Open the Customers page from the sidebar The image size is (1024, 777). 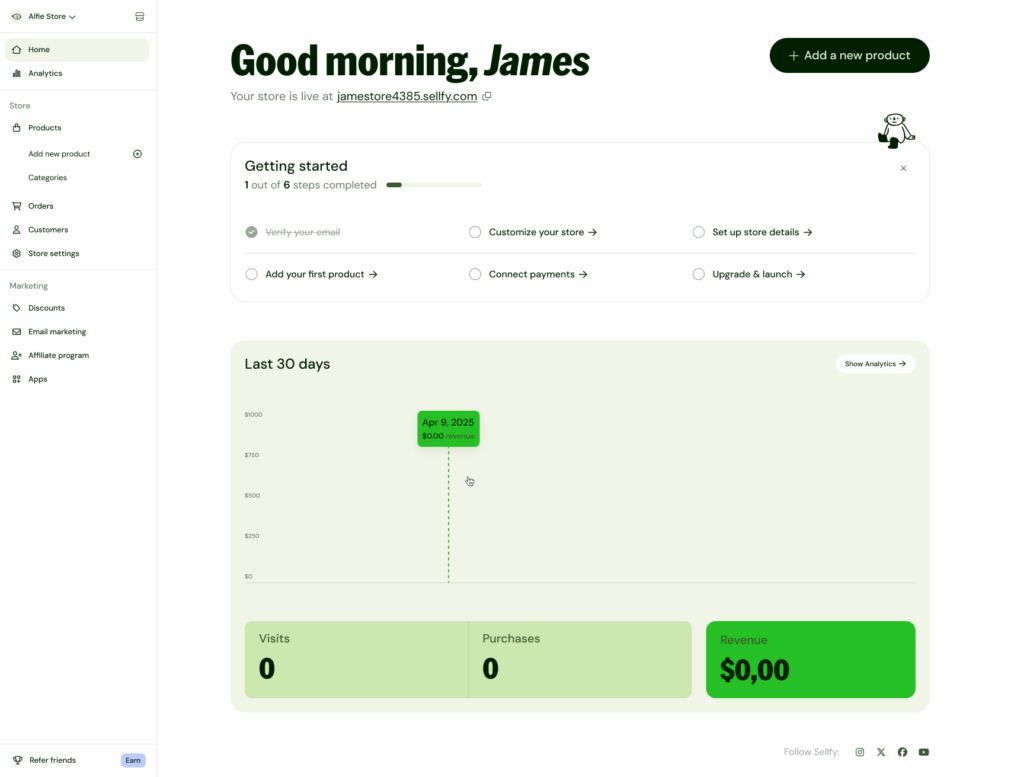[46, 229]
